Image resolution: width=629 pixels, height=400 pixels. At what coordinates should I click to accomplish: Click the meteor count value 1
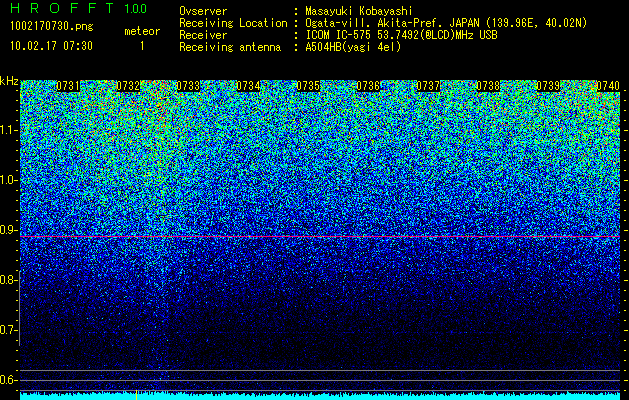coord(142,46)
